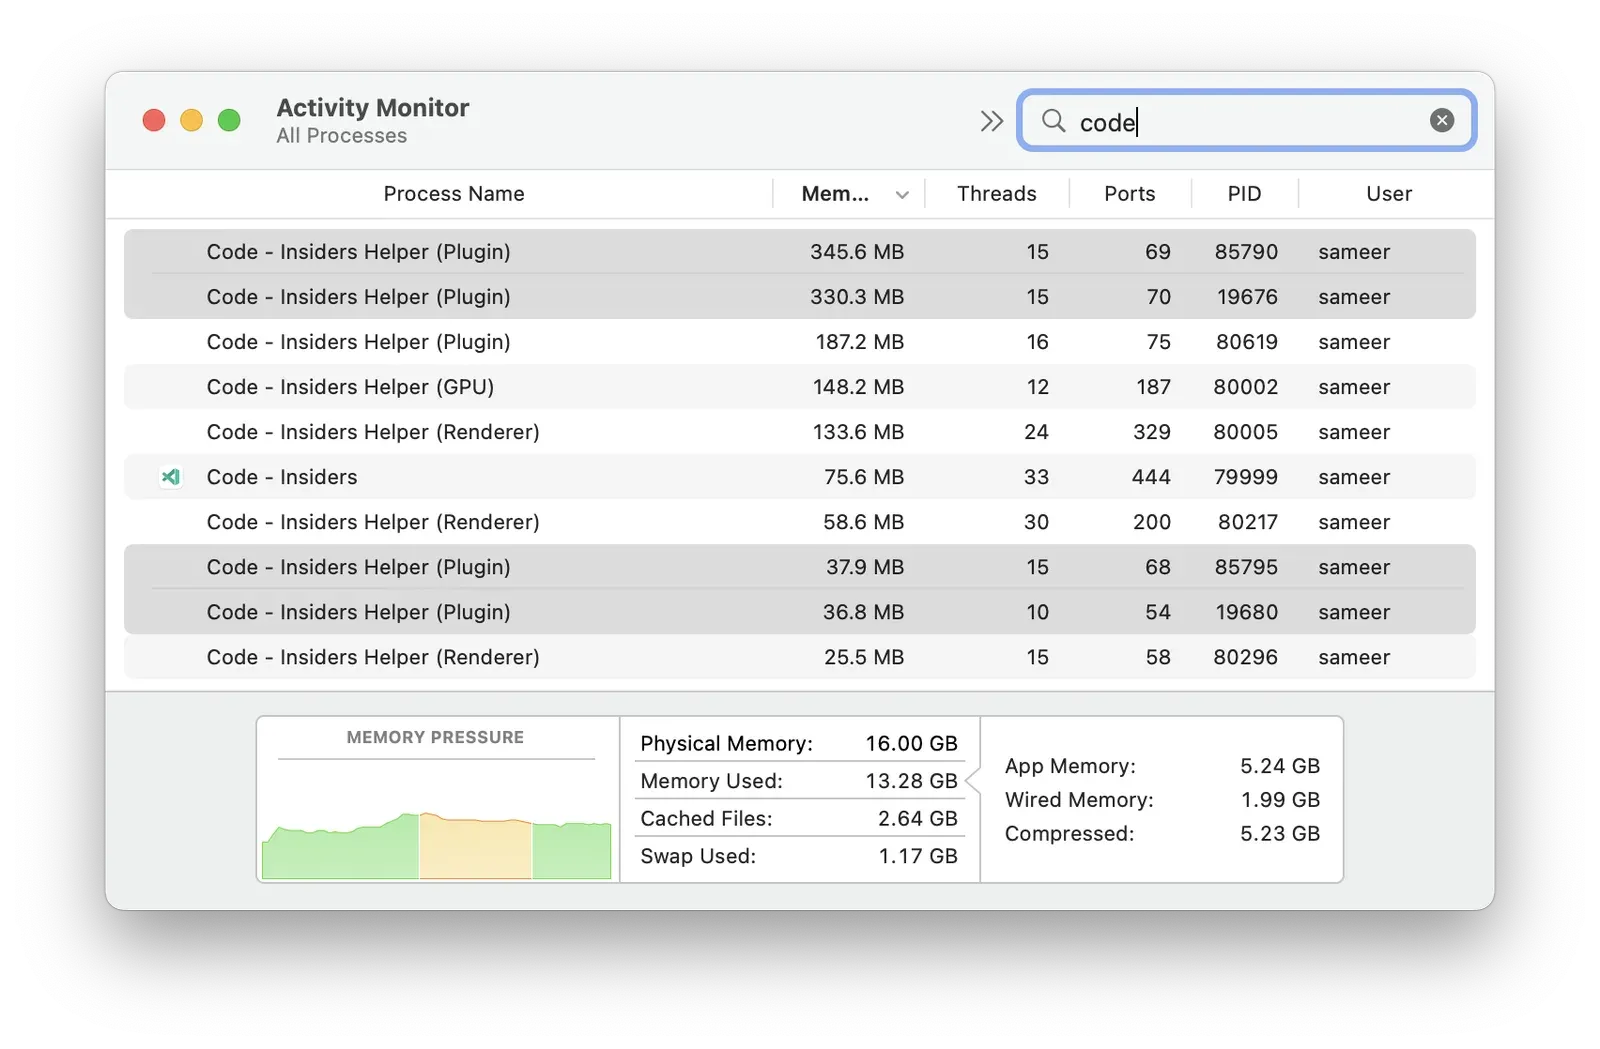Click the App Memory 5.24 GB entry
This screenshot has width=1600, height=1049.
pyautogui.click(x=1162, y=766)
